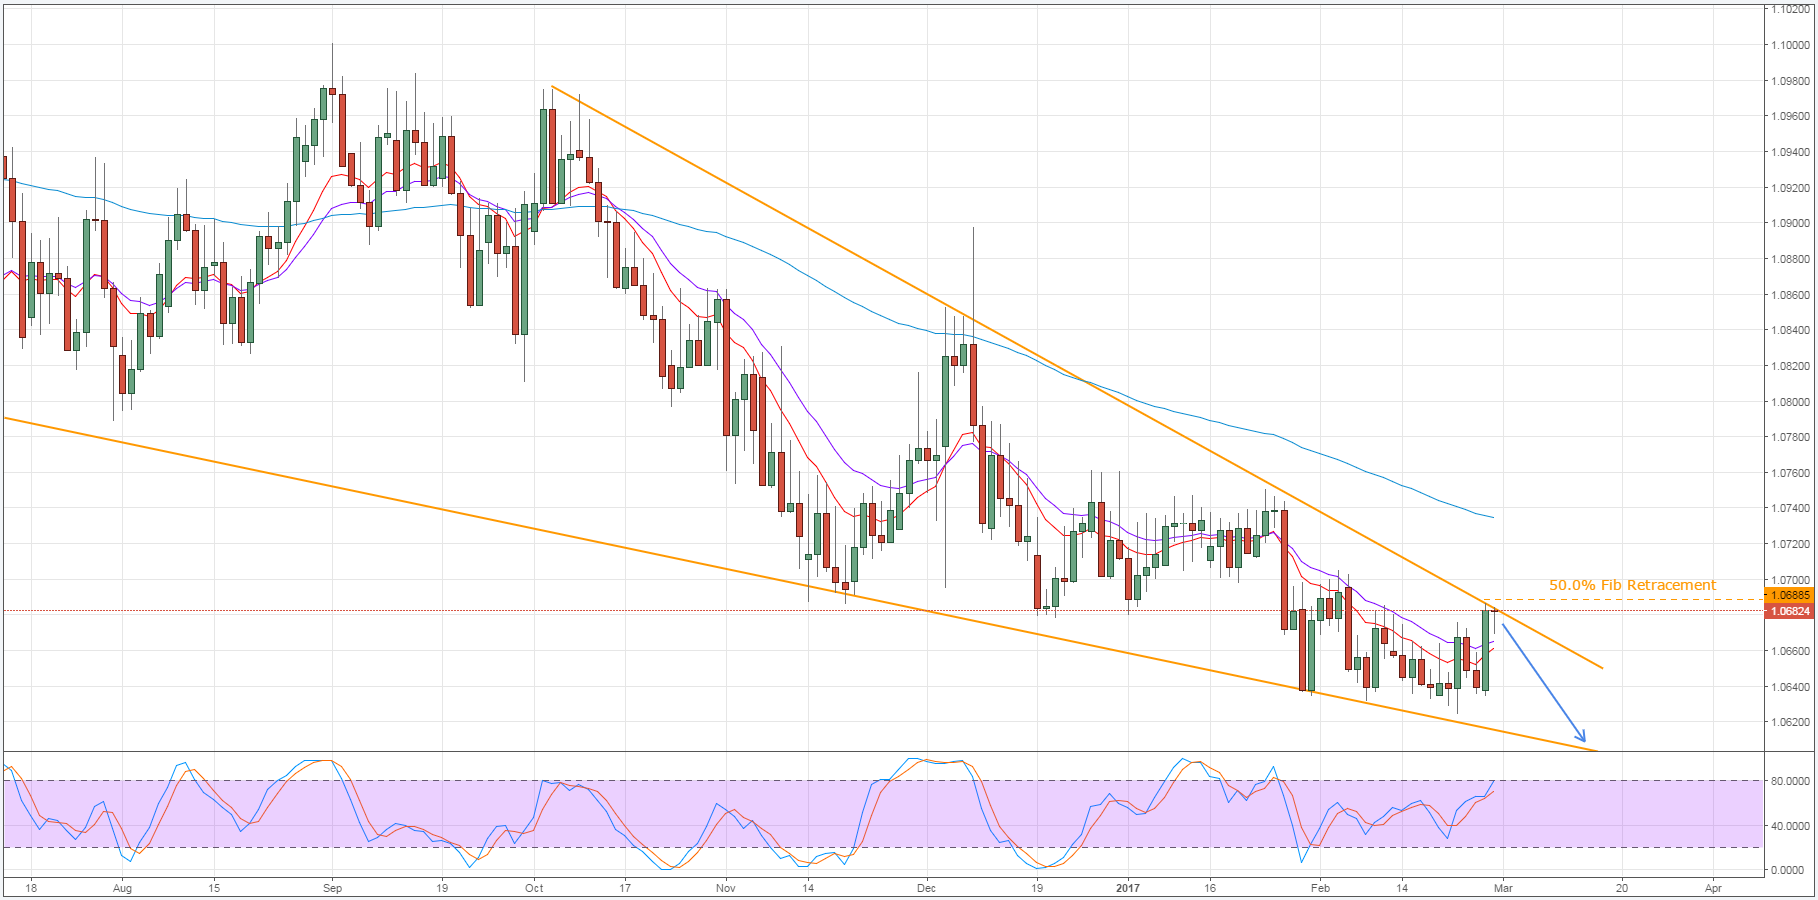Image resolution: width=1818 pixels, height=900 pixels.
Task: Click the Mar date label on time axis
Action: click(x=1503, y=888)
